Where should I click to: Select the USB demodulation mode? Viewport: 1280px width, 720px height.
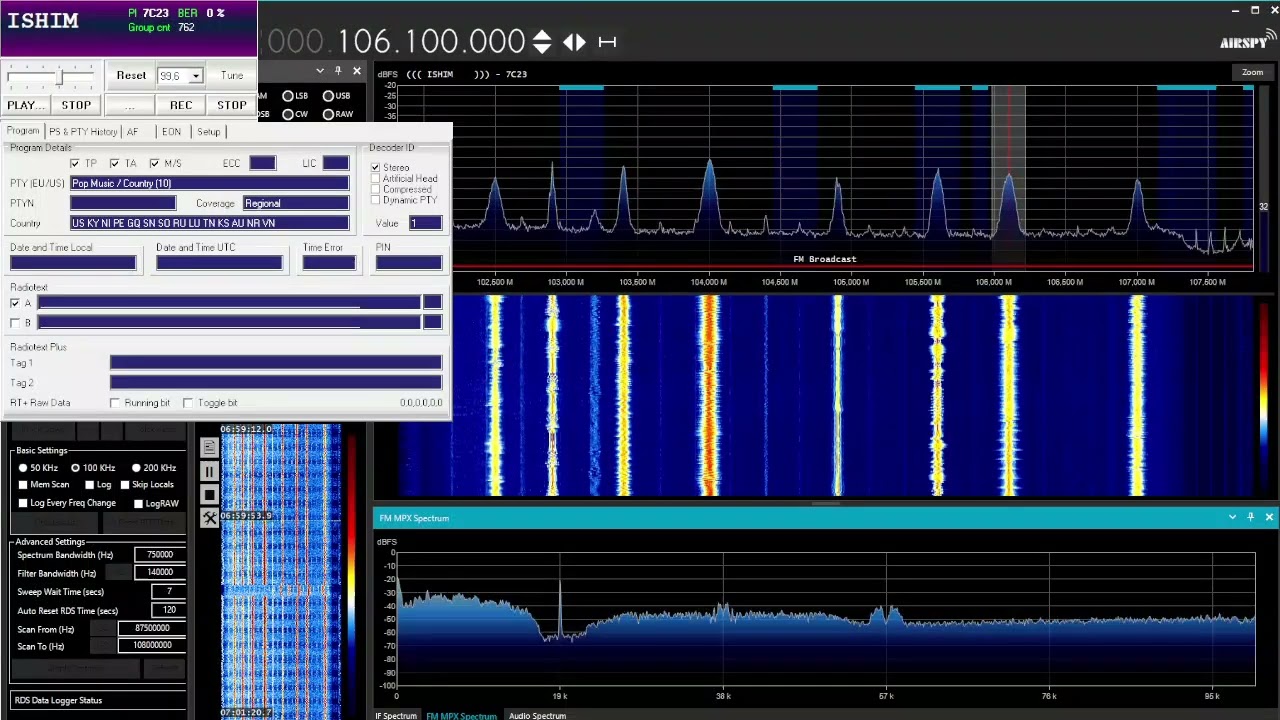[329, 96]
